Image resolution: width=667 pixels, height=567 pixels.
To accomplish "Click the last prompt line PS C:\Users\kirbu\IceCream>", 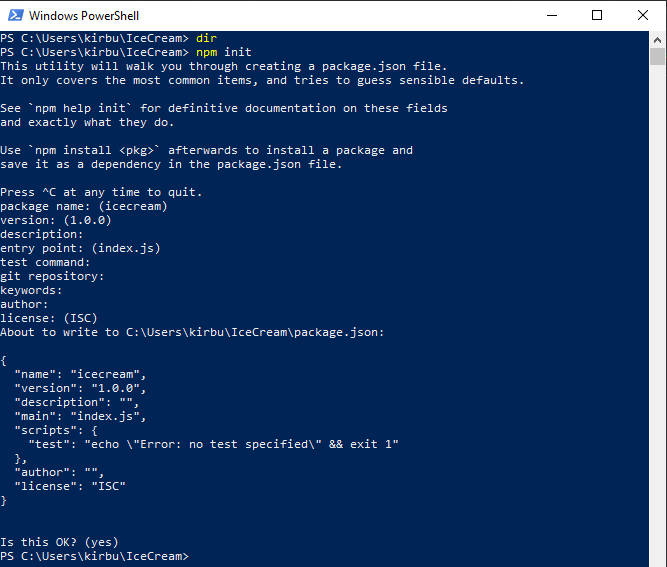I will click(x=94, y=556).
